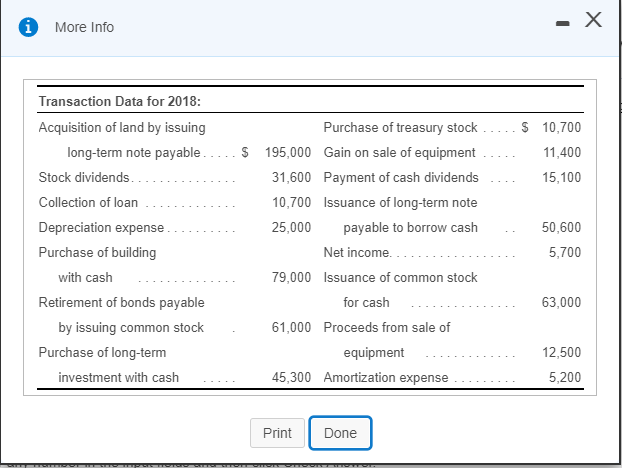Click 'Issuance of common stock' label
622x468 pixels.
pyautogui.click(x=401, y=277)
